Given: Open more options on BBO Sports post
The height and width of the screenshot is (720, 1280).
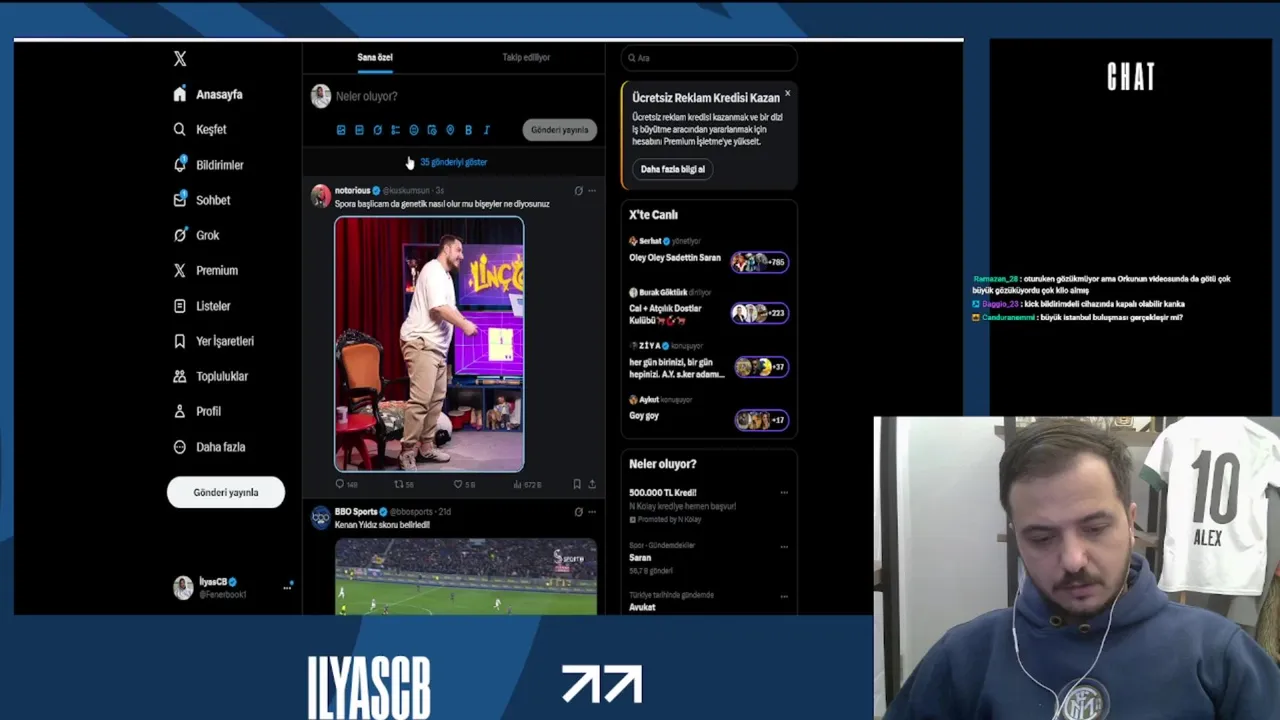Looking at the screenshot, I should [592, 511].
